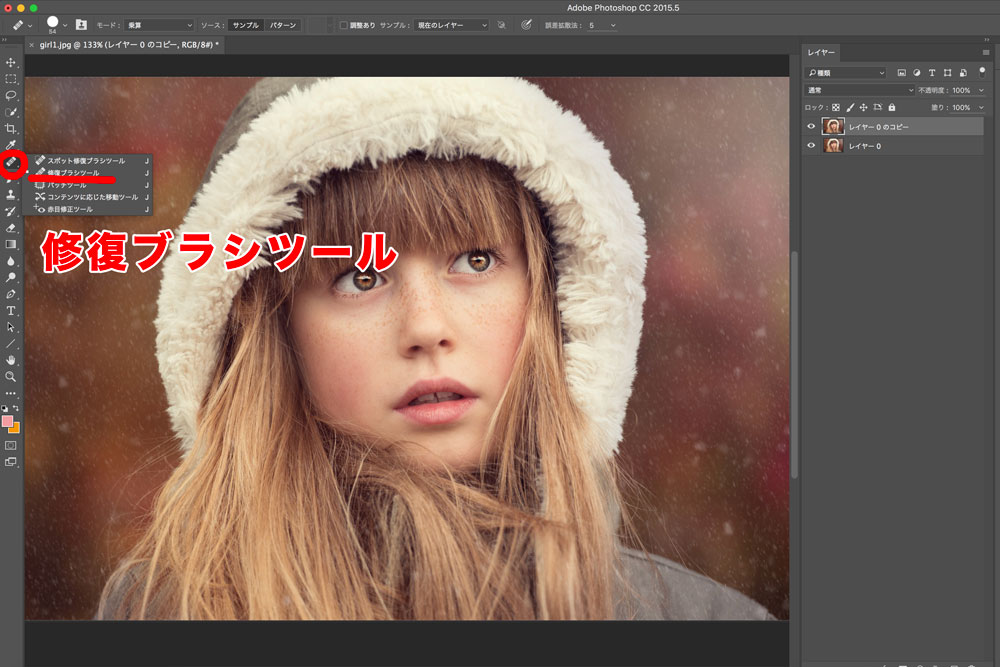
Task: Select the Blur tool
Action: (x=11, y=261)
